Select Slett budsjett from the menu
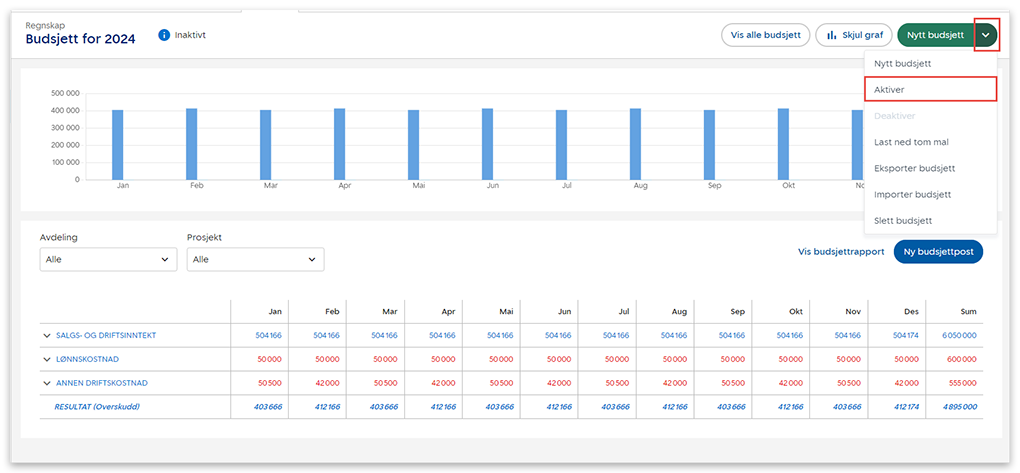The height and width of the screenshot is (473, 1020). [x=903, y=220]
